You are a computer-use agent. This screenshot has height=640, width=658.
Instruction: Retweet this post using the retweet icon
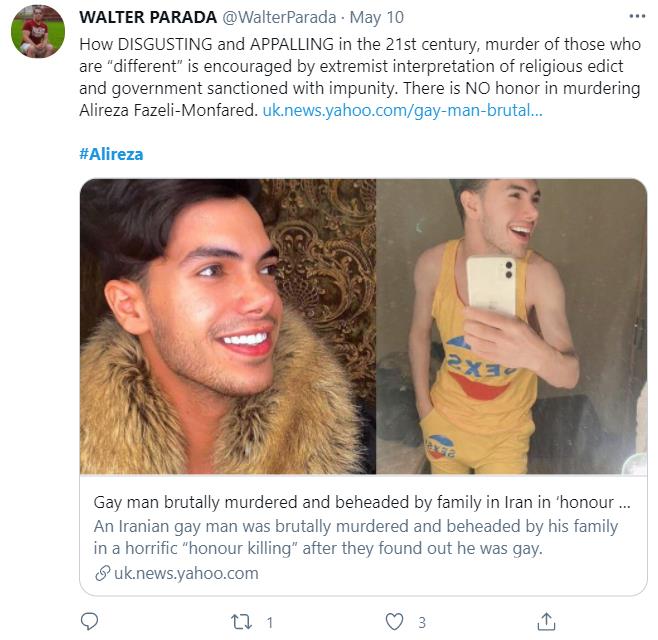pos(241,621)
